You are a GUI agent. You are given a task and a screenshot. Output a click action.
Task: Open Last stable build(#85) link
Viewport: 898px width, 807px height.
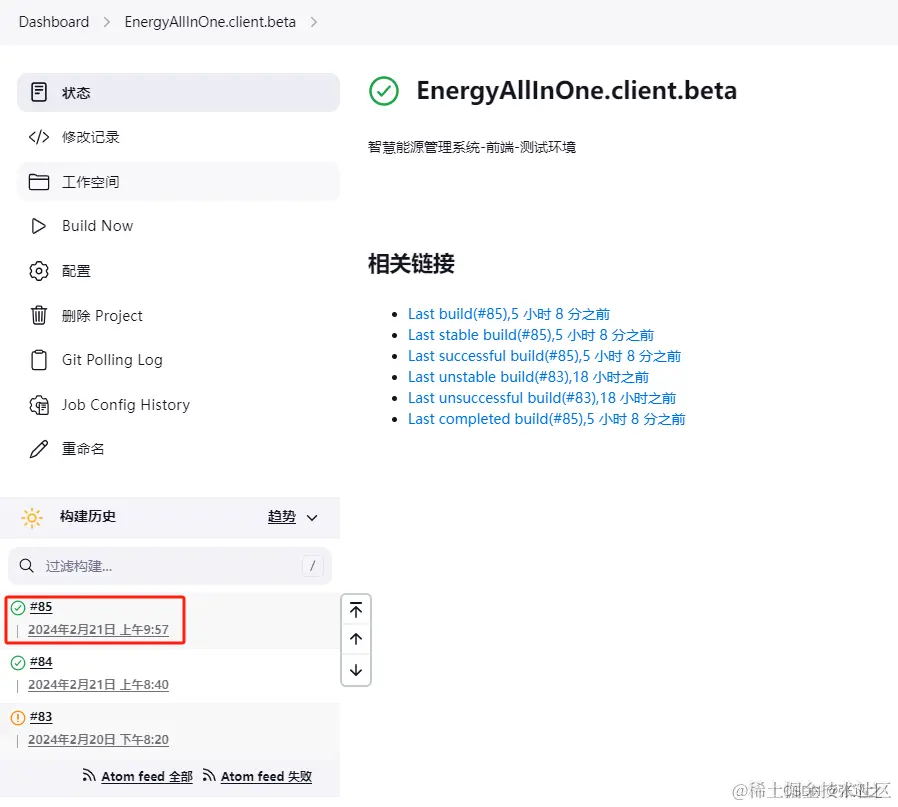(531, 335)
